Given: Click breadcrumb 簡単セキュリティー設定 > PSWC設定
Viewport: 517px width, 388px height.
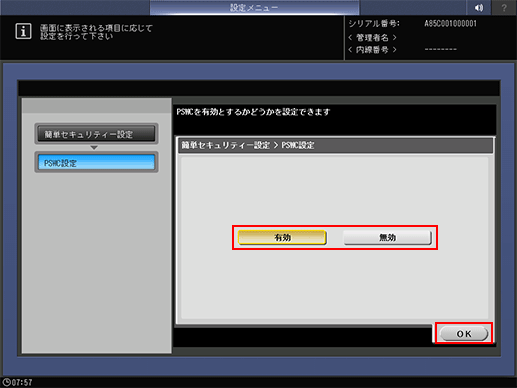Looking at the screenshot, I should tap(248, 145).
